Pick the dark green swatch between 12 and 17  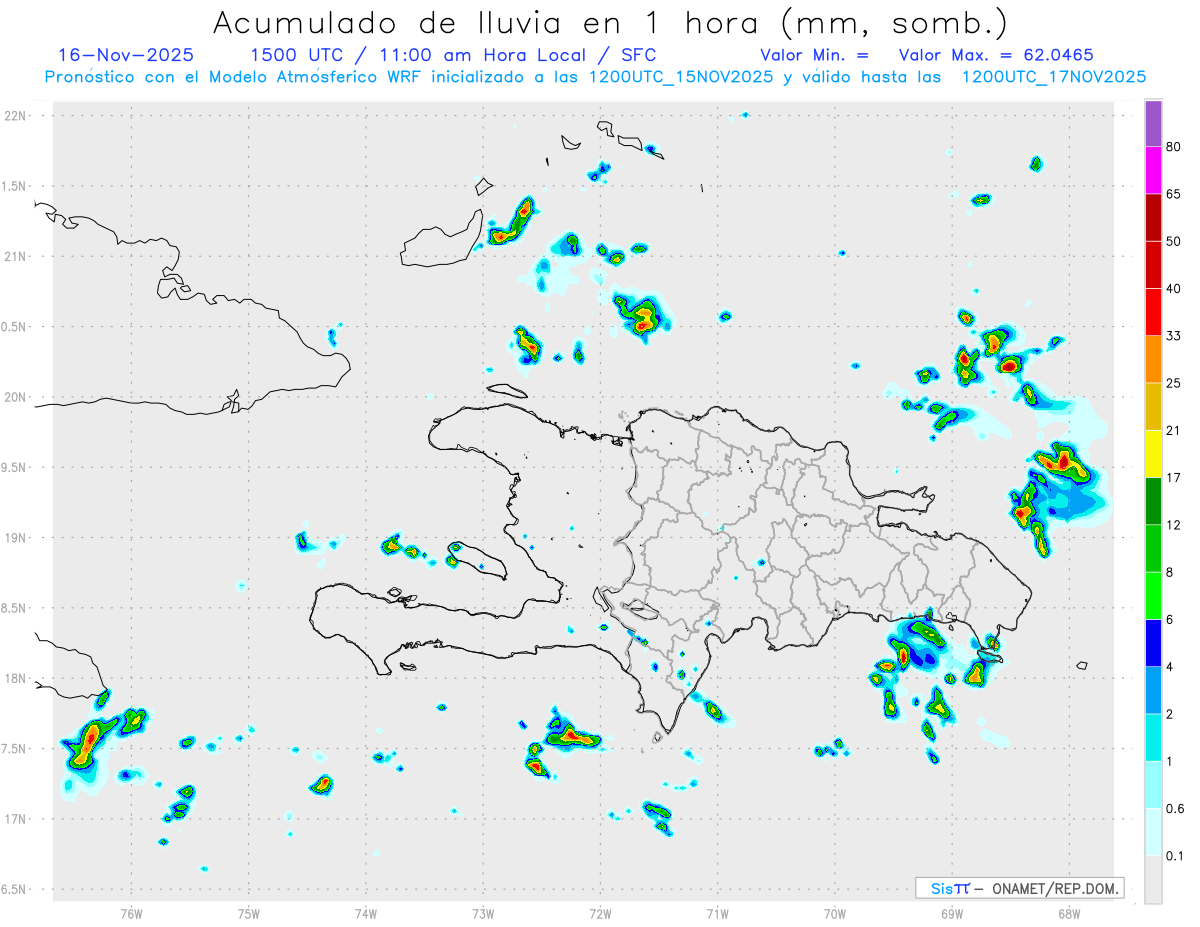pos(1153,502)
